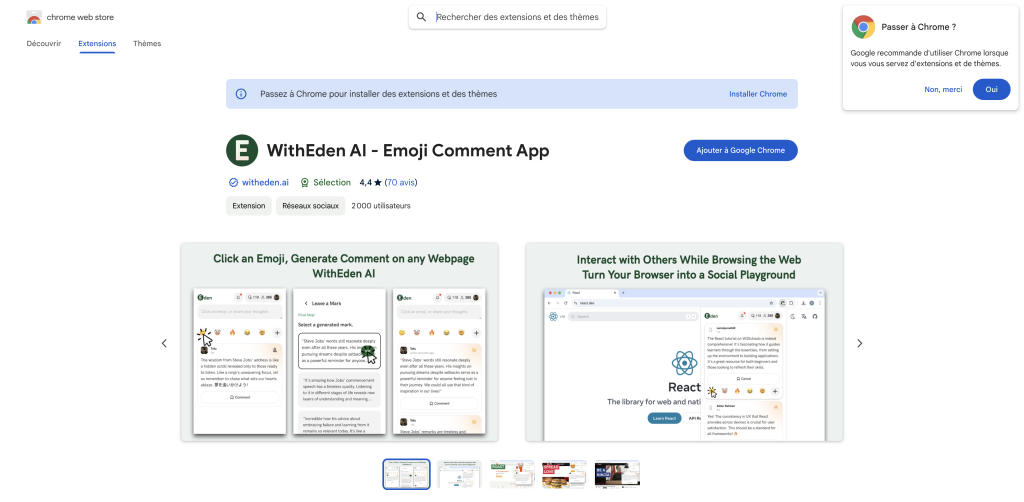The height and width of the screenshot is (502, 1024).
Task: Click the Réseaux sociaux category chip
Action: pyautogui.click(x=310, y=206)
